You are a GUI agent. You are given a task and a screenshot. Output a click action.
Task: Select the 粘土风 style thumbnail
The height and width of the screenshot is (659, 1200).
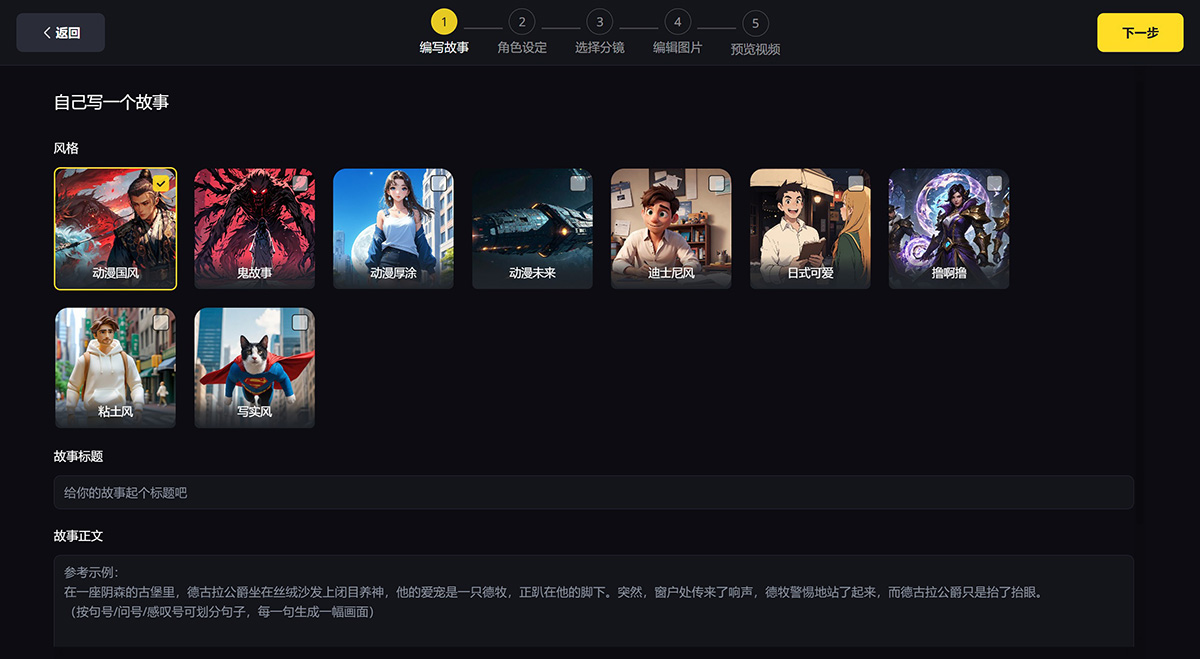116,368
